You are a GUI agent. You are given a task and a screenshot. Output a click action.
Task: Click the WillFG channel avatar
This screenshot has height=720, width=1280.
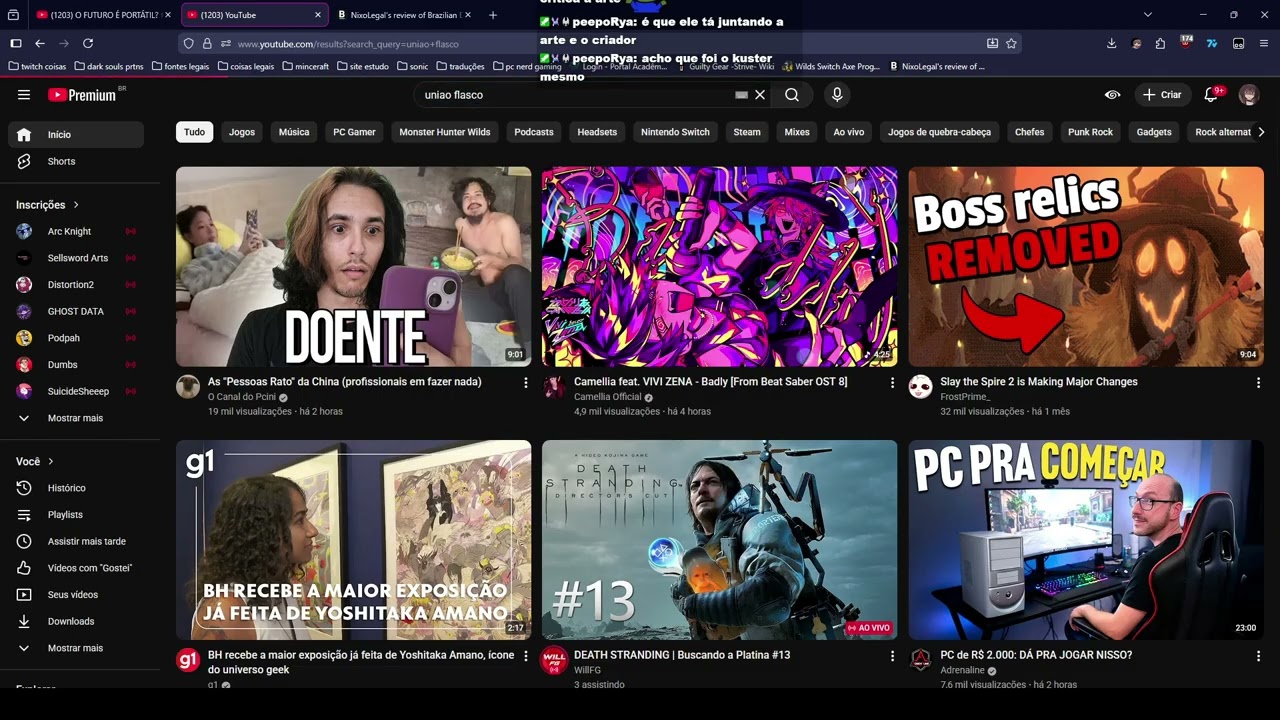[554, 660]
